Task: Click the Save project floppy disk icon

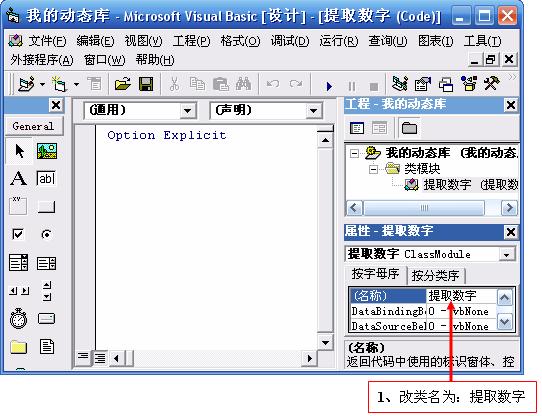Action: tap(146, 84)
